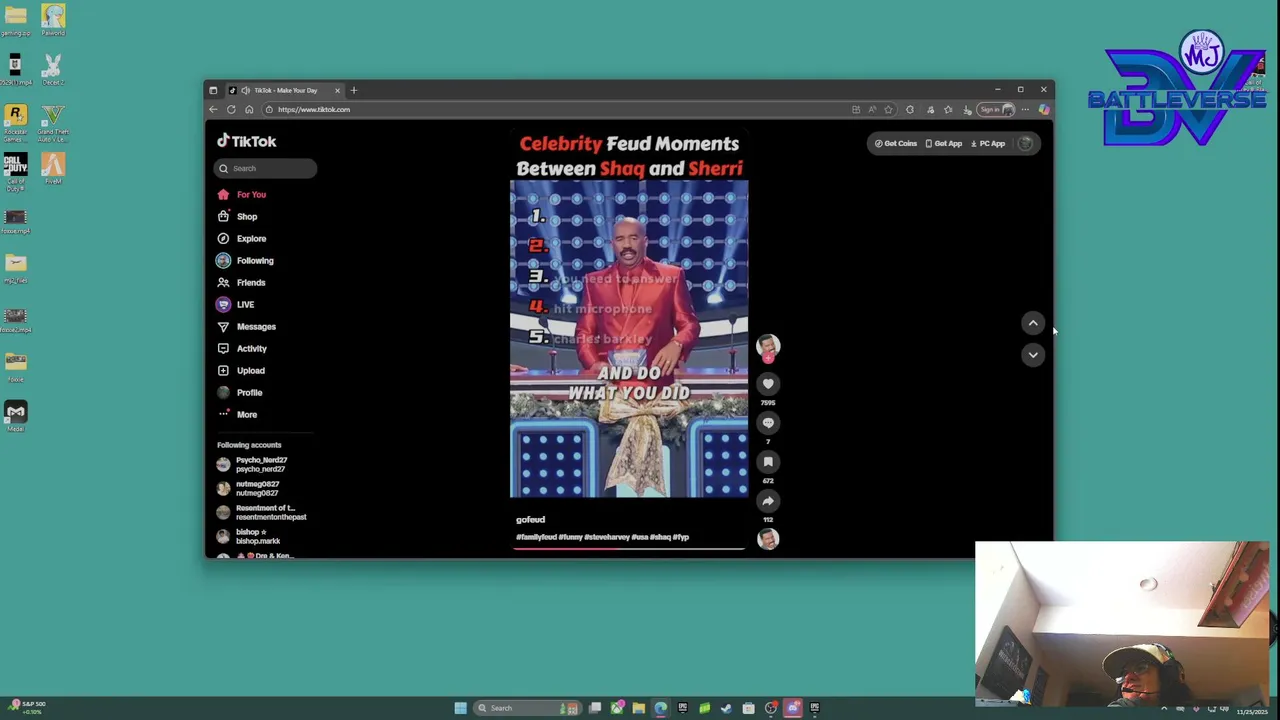This screenshot has height=720, width=1280.
Task: Click PC App download button
Action: [988, 144]
